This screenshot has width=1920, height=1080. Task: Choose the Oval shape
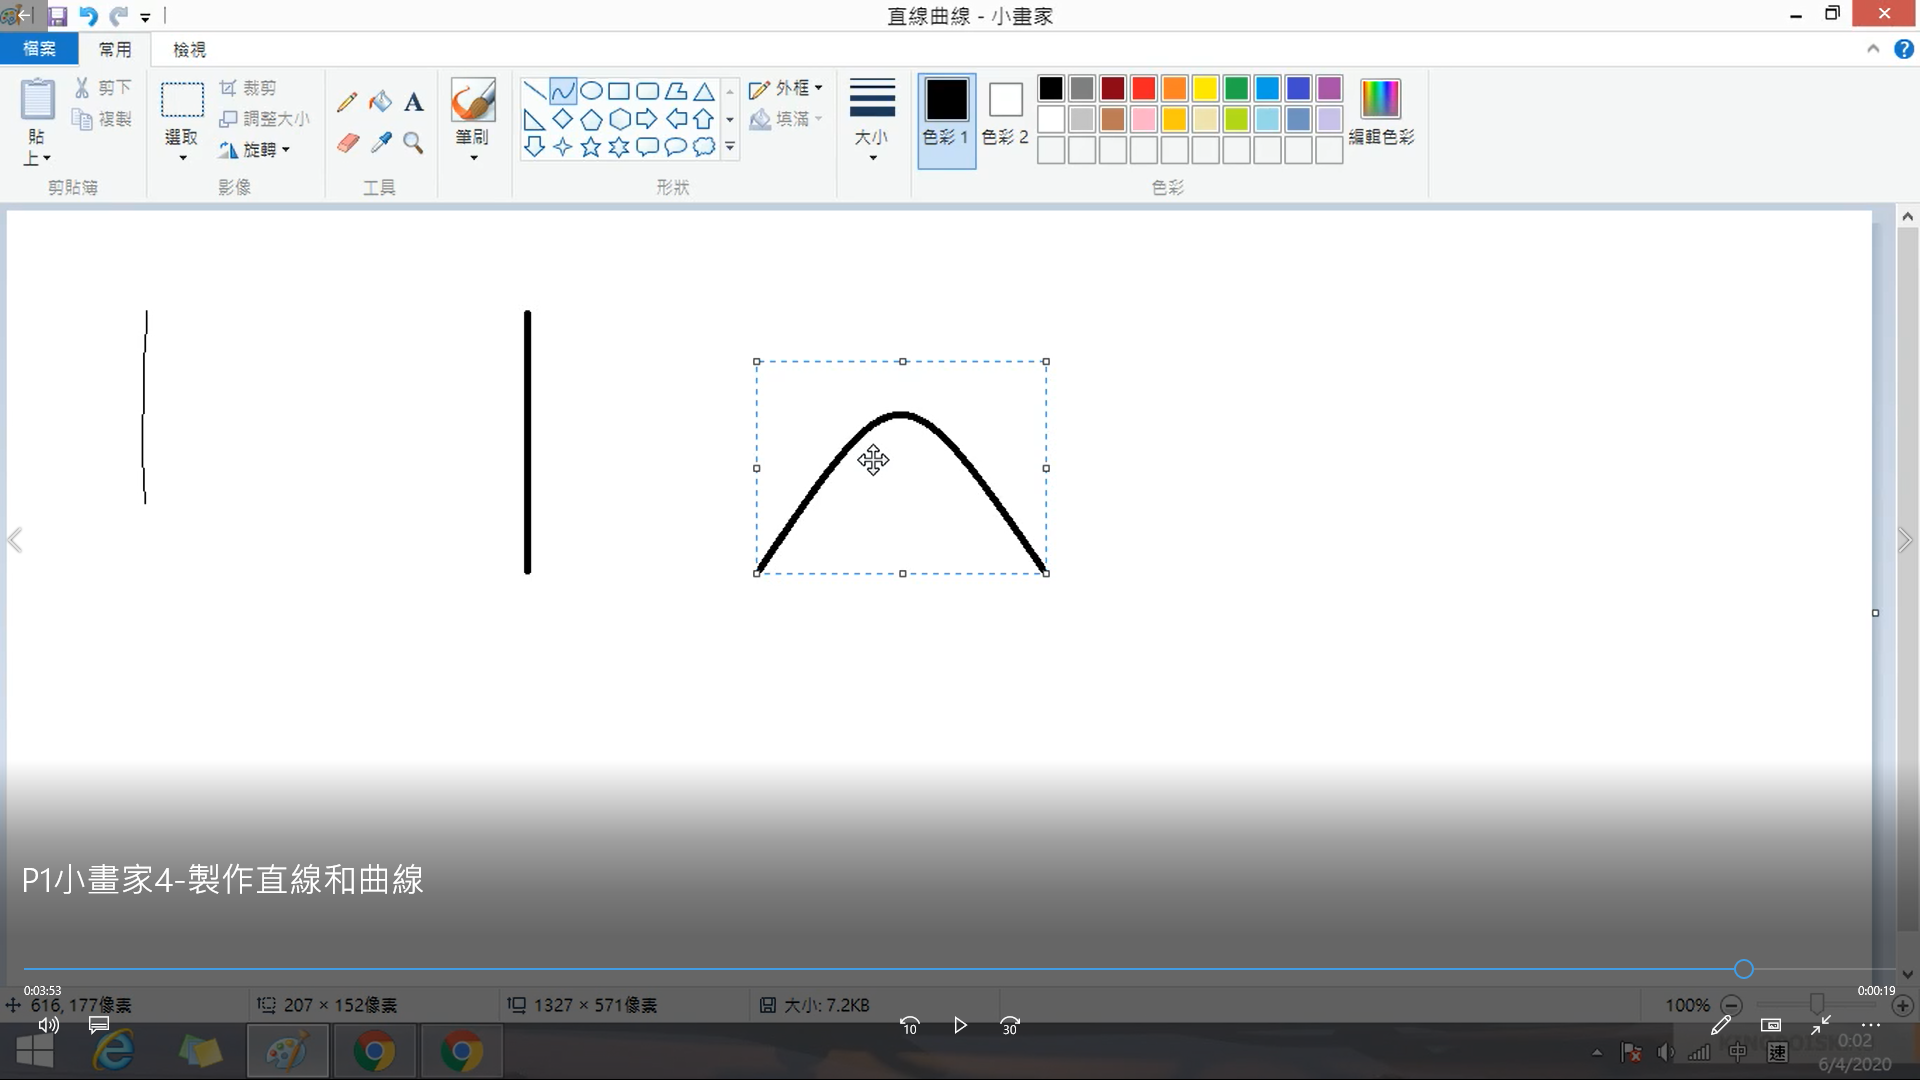coord(591,92)
